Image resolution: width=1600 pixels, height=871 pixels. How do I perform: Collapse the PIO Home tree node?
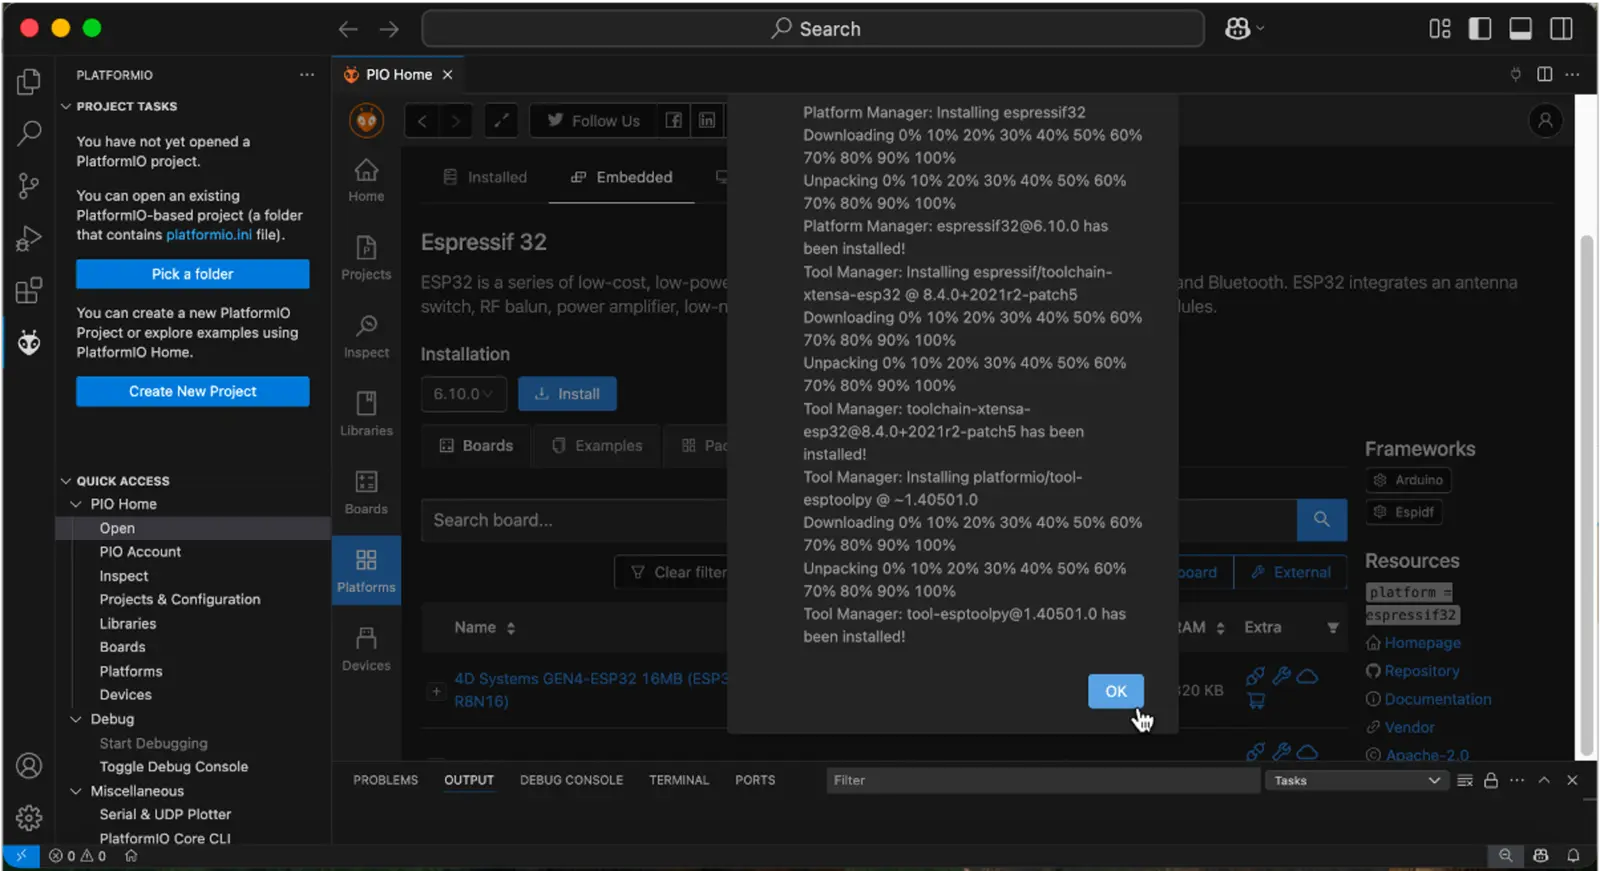click(76, 504)
